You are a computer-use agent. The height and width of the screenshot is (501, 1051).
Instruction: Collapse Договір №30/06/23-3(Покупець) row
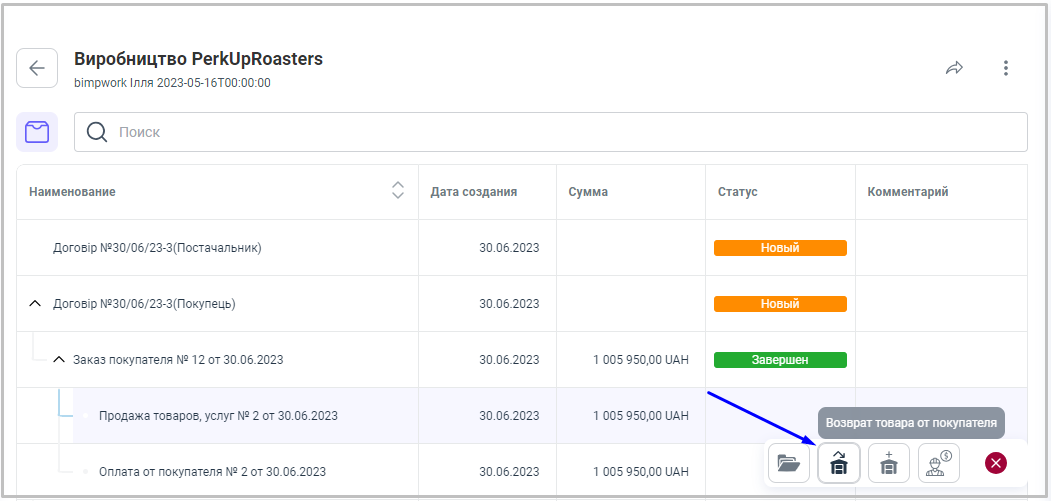click(36, 304)
